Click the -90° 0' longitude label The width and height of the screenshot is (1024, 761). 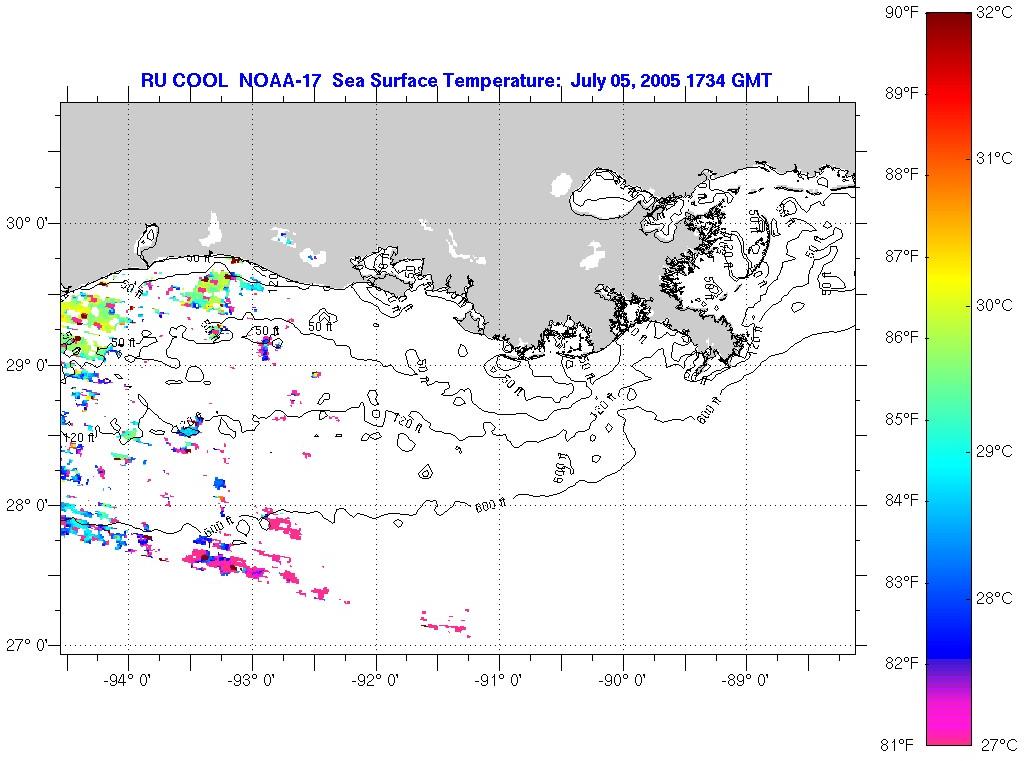pos(623,680)
